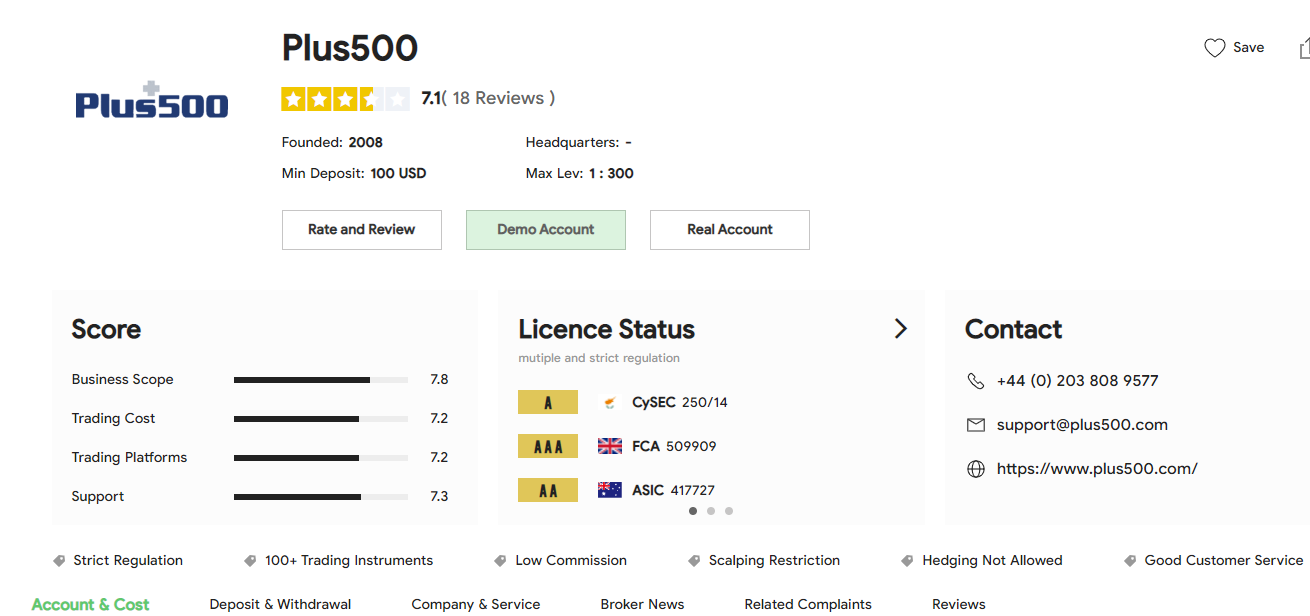Click the AAA rating badge for FCA

548,446
